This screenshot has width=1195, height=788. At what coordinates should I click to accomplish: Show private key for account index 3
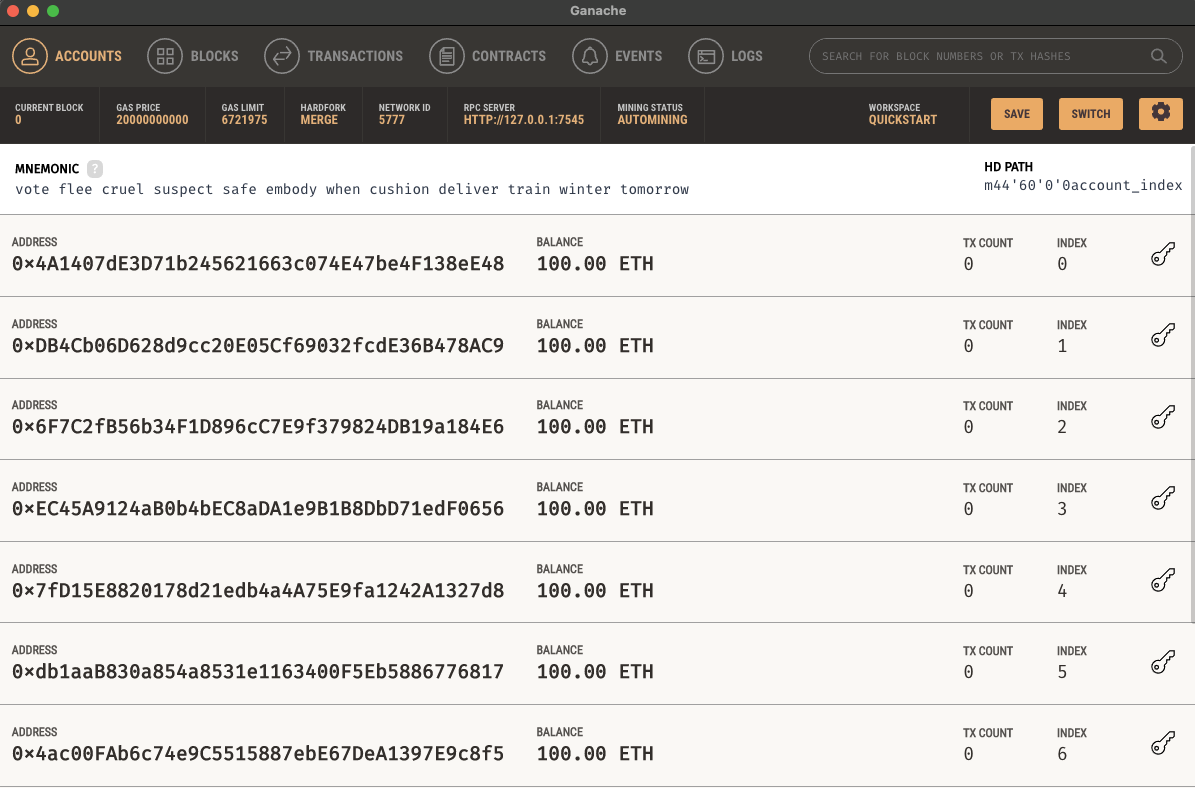(x=1163, y=499)
